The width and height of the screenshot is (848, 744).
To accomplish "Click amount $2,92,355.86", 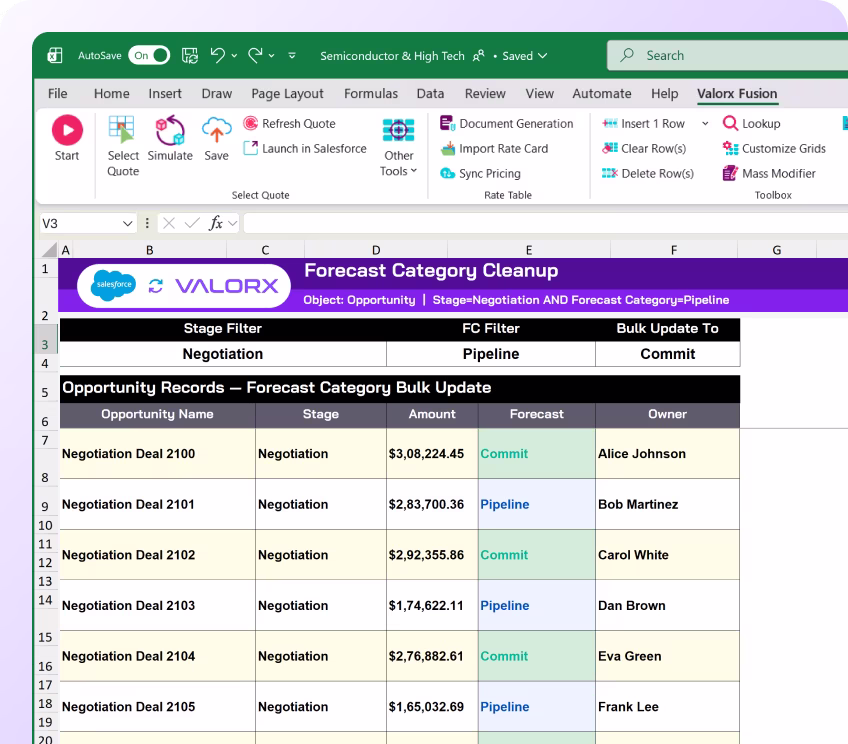I will pos(432,555).
